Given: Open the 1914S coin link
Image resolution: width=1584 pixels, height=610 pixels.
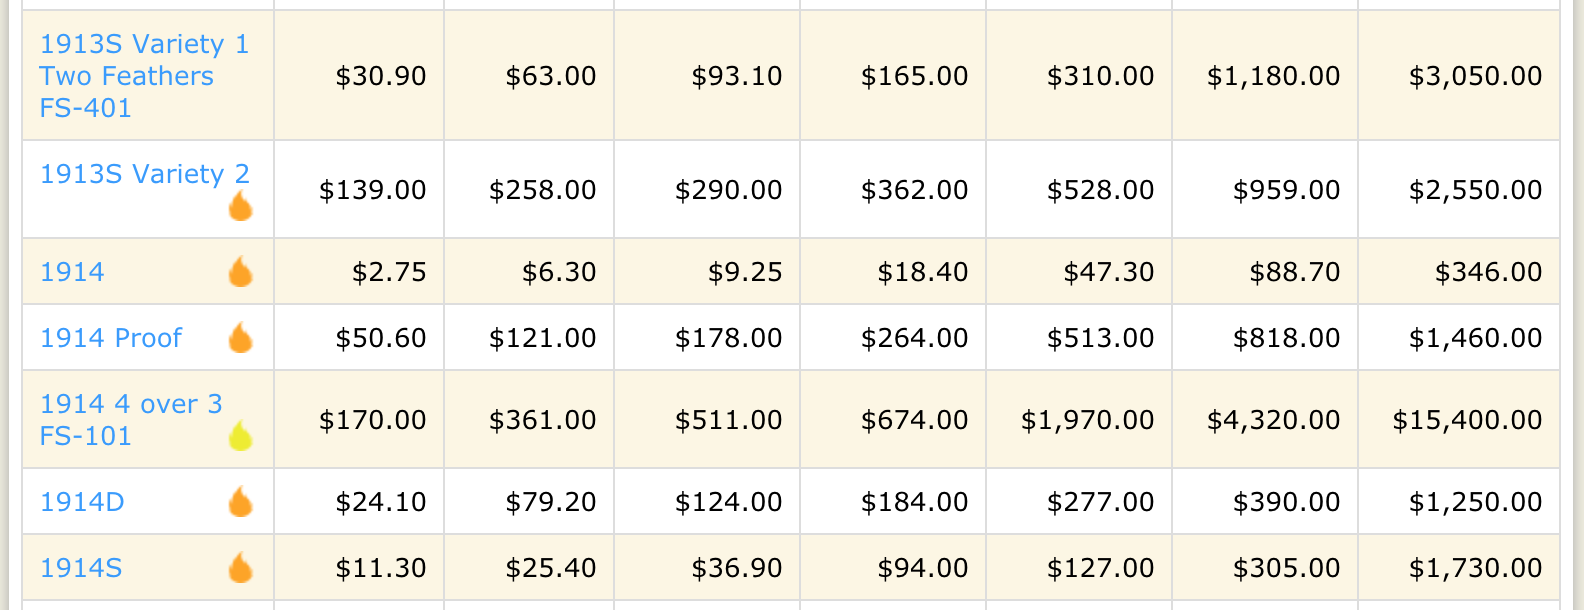Looking at the screenshot, I should click(81, 568).
